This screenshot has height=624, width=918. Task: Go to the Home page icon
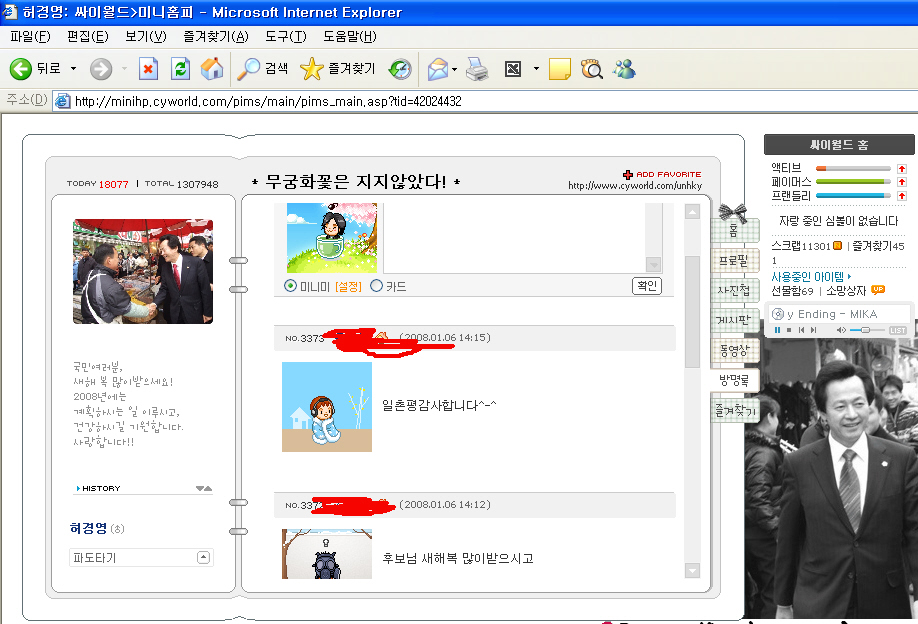tap(212, 69)
